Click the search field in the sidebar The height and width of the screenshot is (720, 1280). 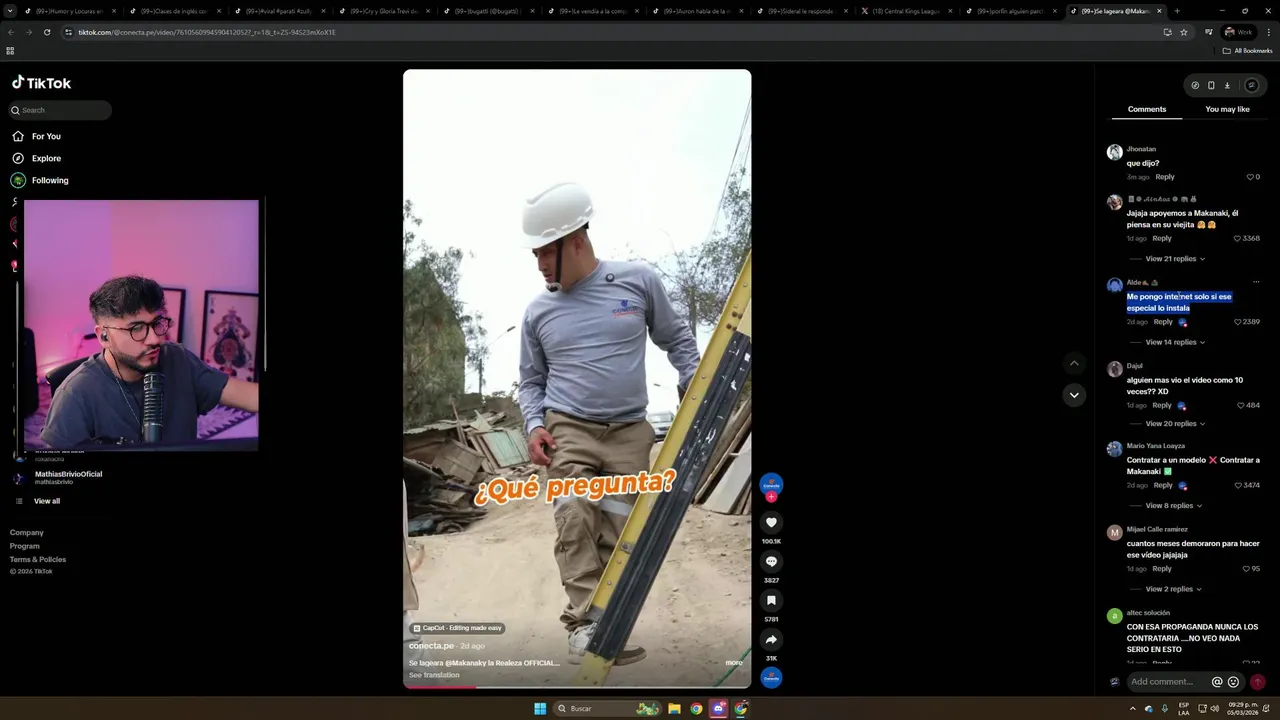pos(60,110)
